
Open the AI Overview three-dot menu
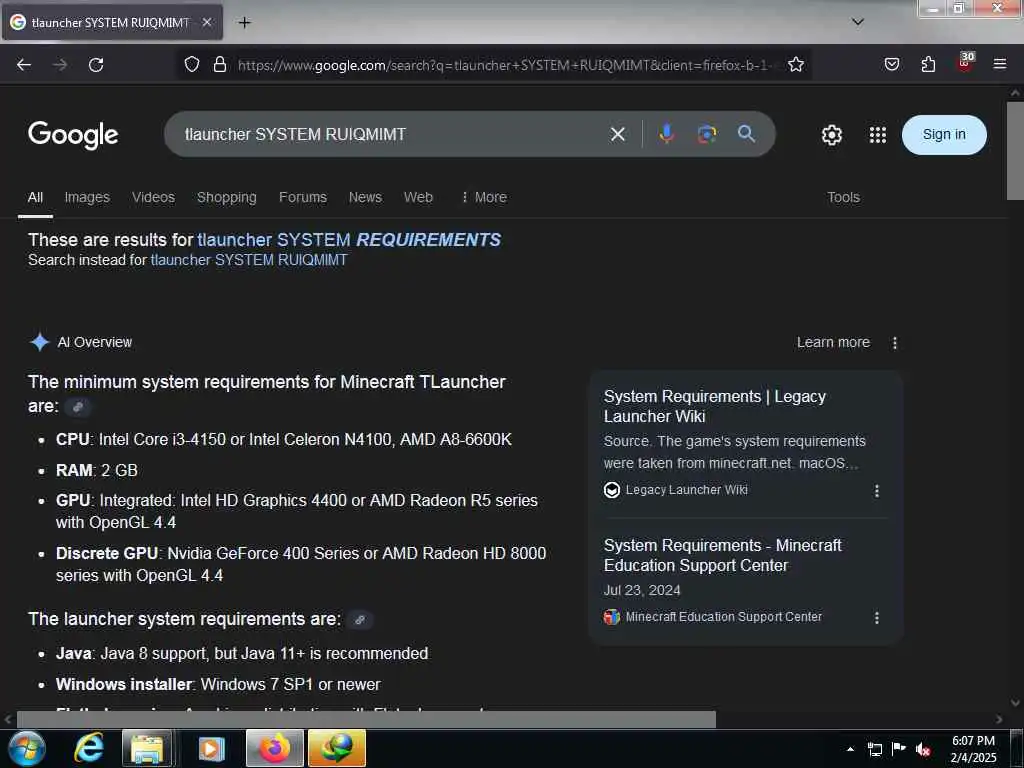(x=895, y=342)
